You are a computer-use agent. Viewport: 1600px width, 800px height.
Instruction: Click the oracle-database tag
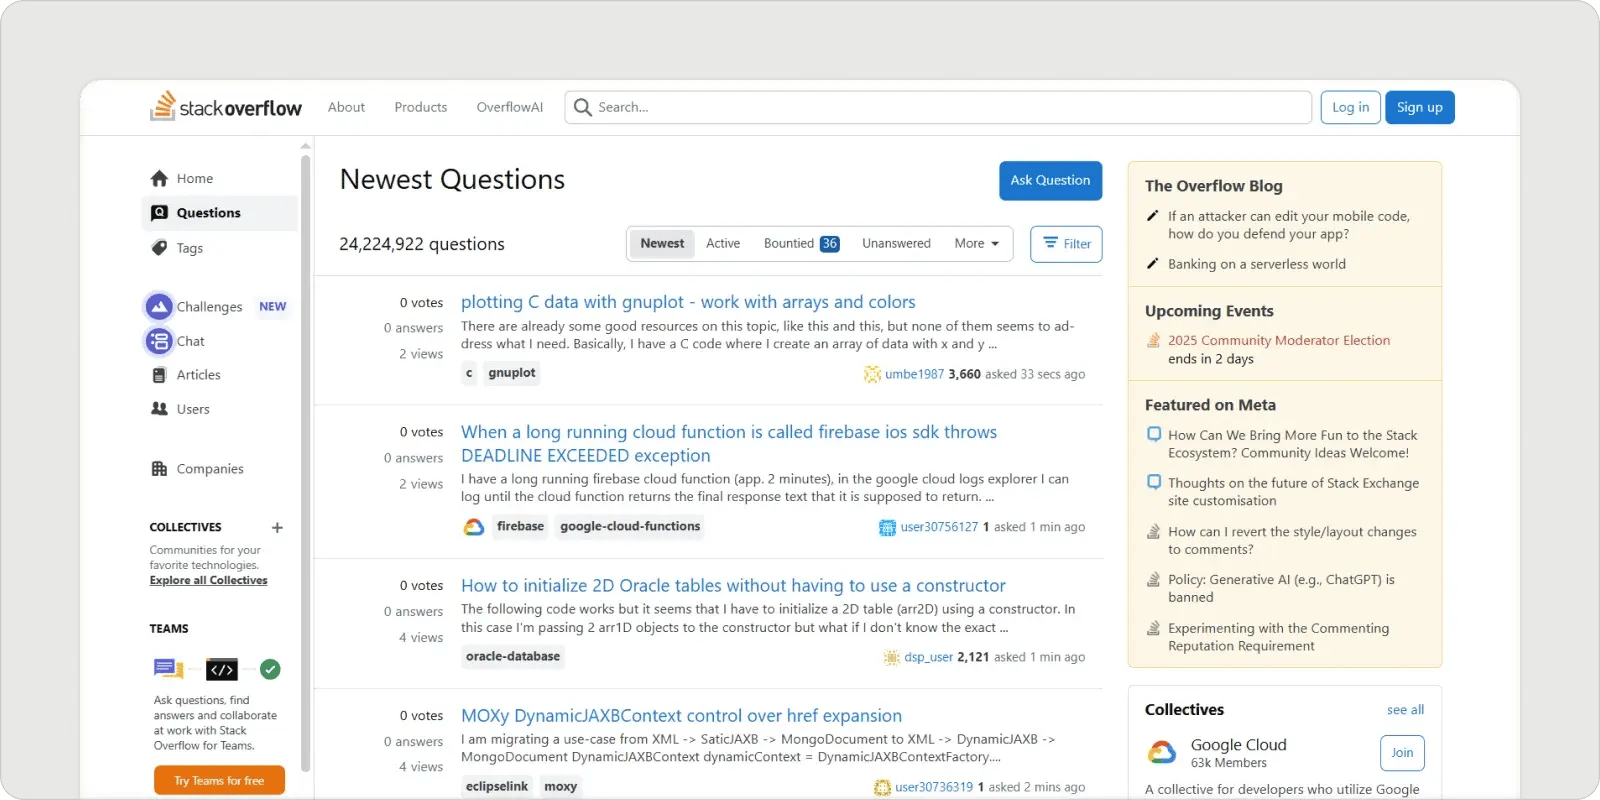[x=513, y=656]
